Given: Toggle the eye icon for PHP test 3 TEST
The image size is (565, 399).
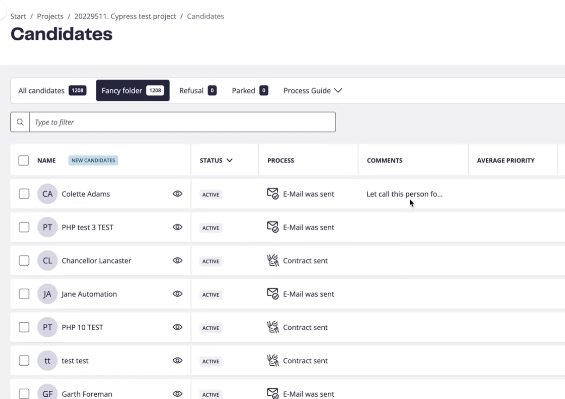Looking at the screenshot, I should pos(177,227).
